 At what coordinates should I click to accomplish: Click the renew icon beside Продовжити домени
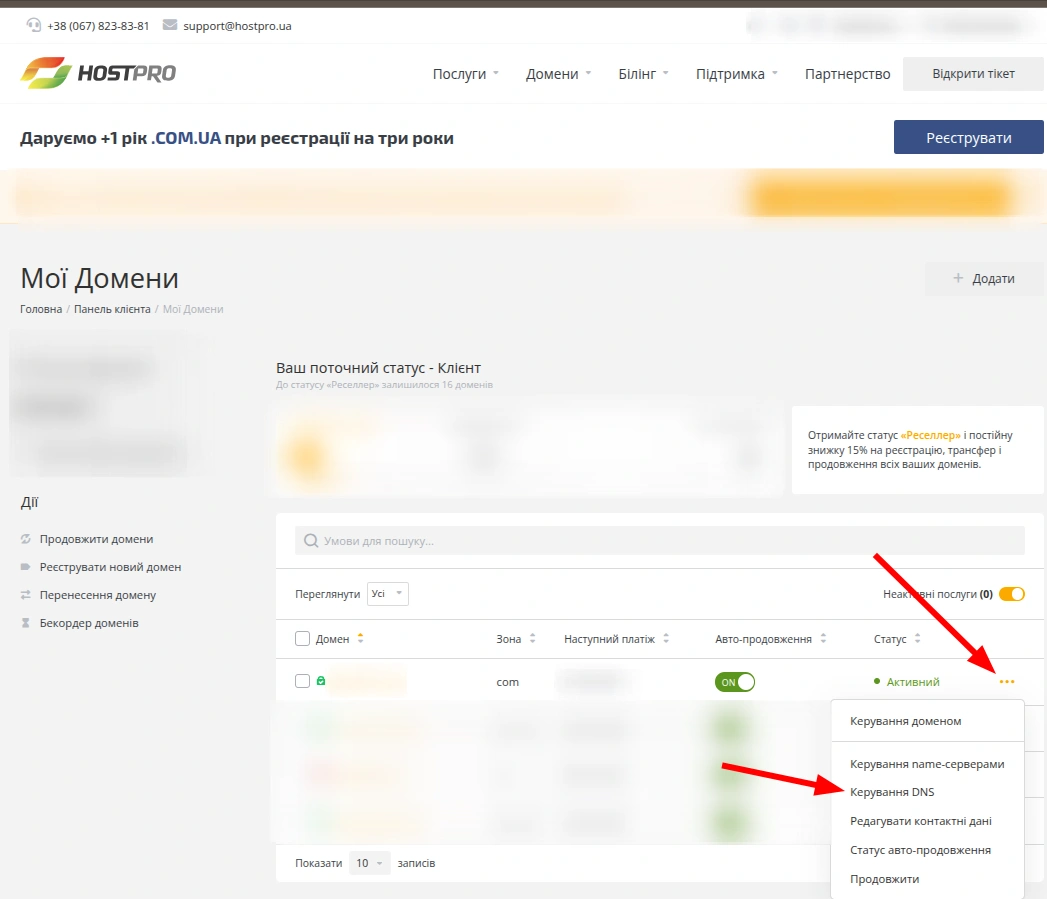tap(24, 539)
